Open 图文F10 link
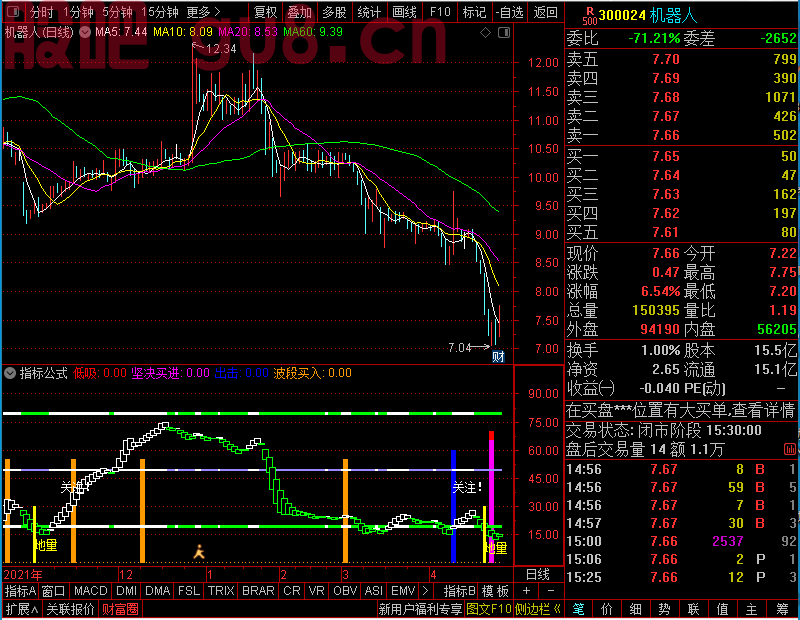The image size is (800, 620). coord(489,609)
